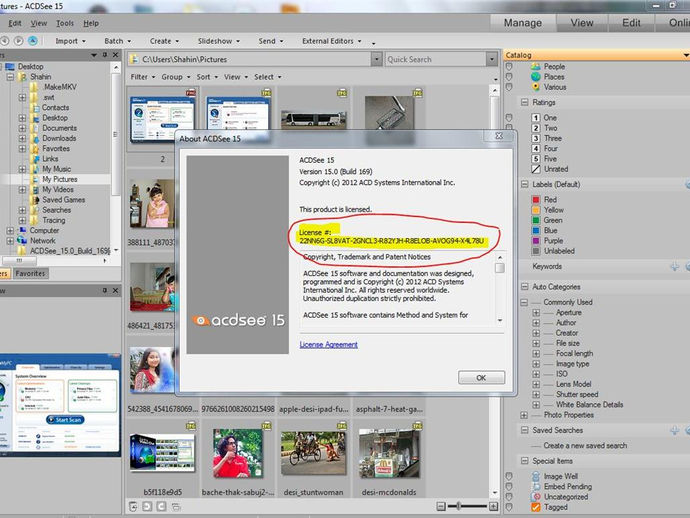Click the plus icon next to Keywords
The width and height of the screenshot is (690, 518).
coord(675,266)
